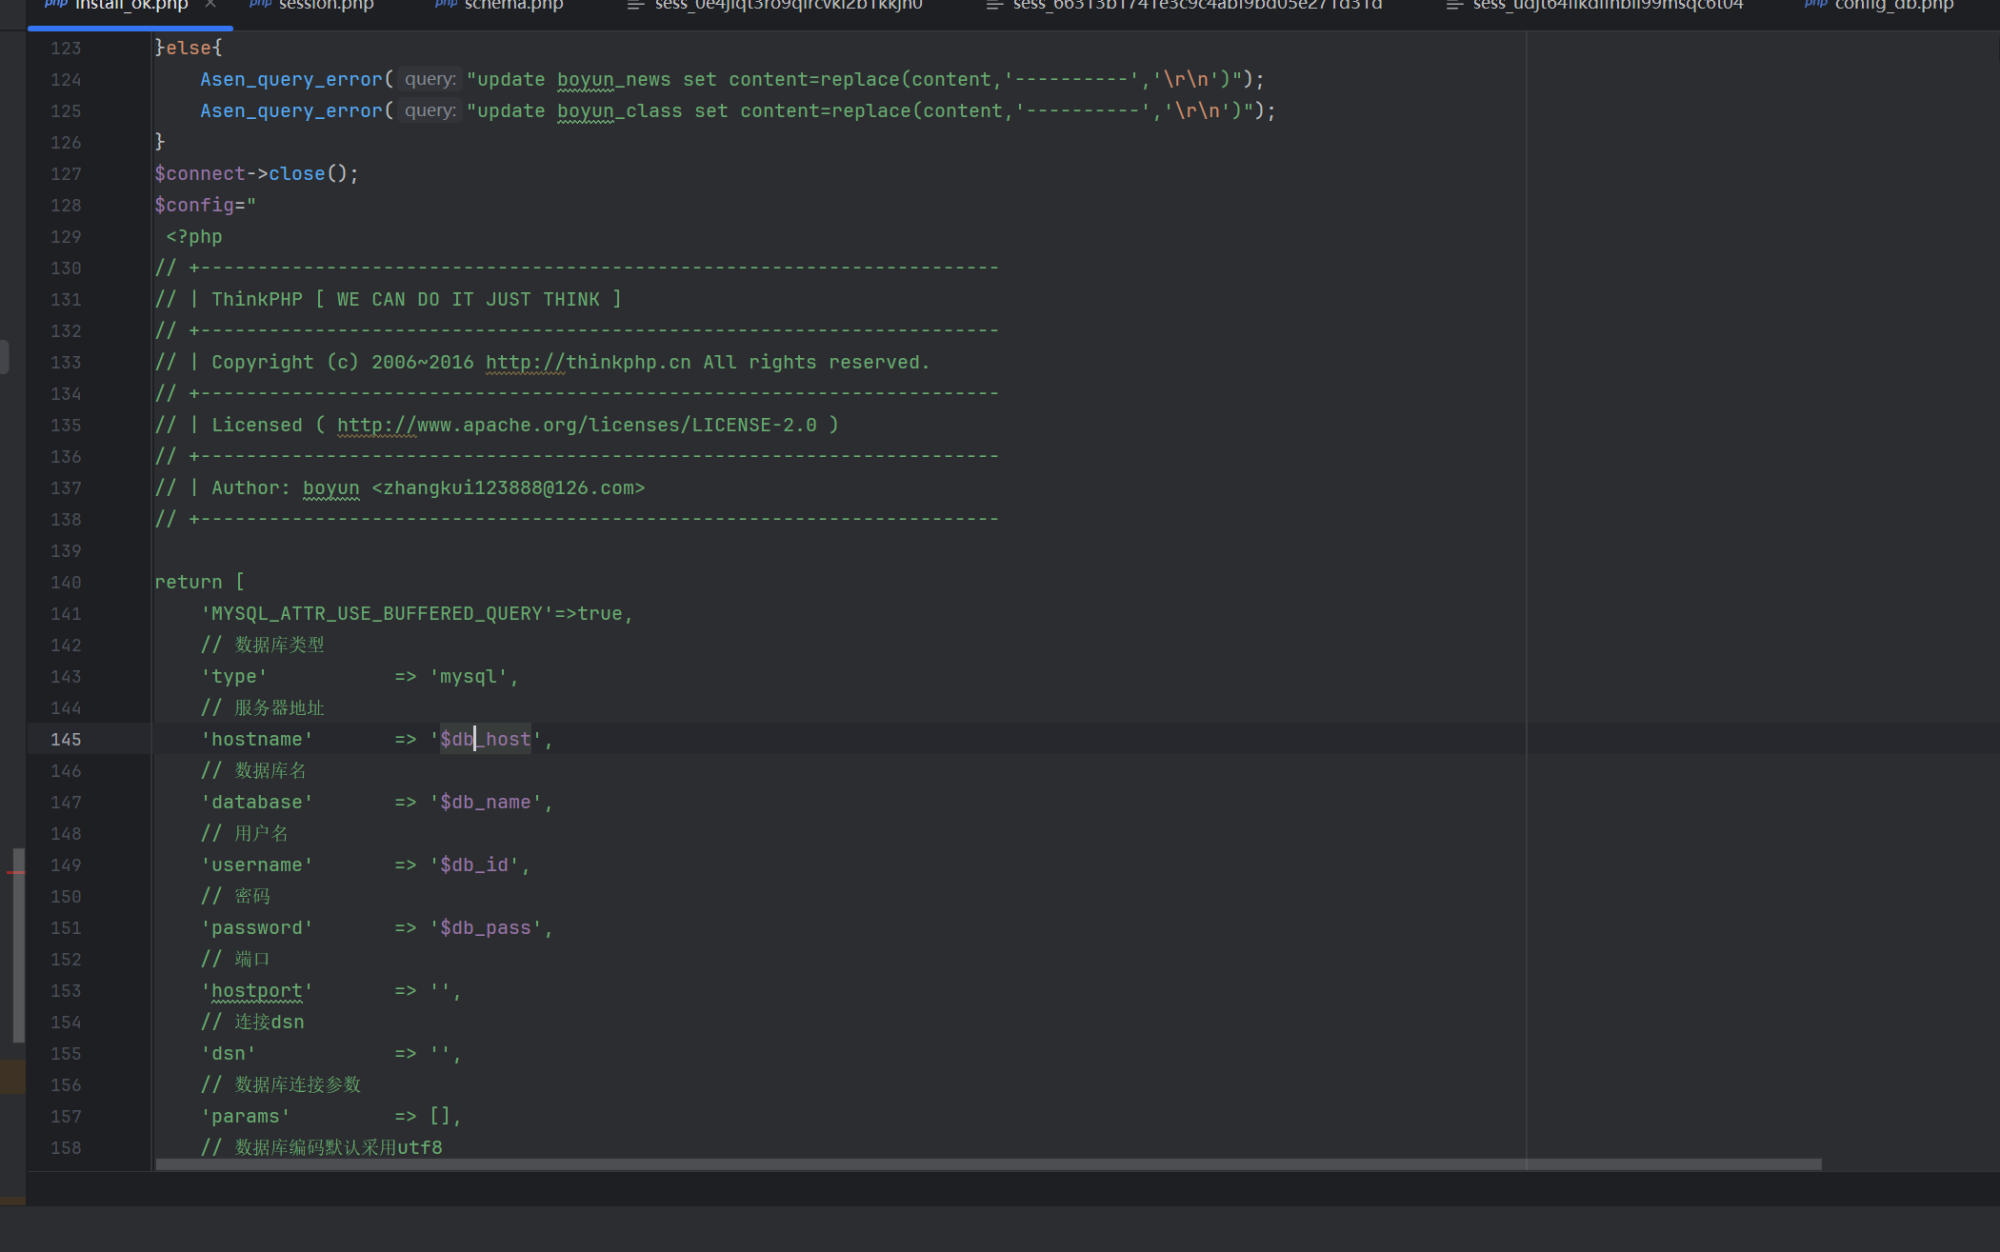Click Asen_query_error on line 124
This screenshot has height=1252, width=2000.
(291, 79)
